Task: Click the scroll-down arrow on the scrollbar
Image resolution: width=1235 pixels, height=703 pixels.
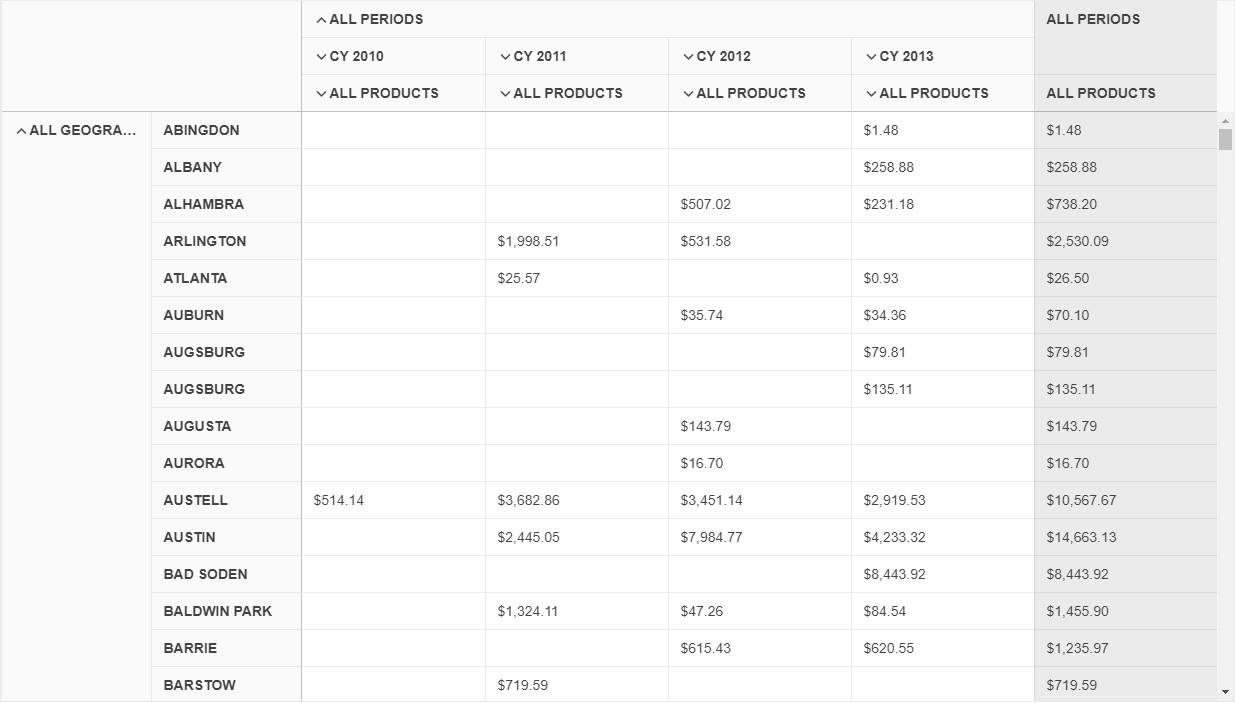Action: (1224, 692)
